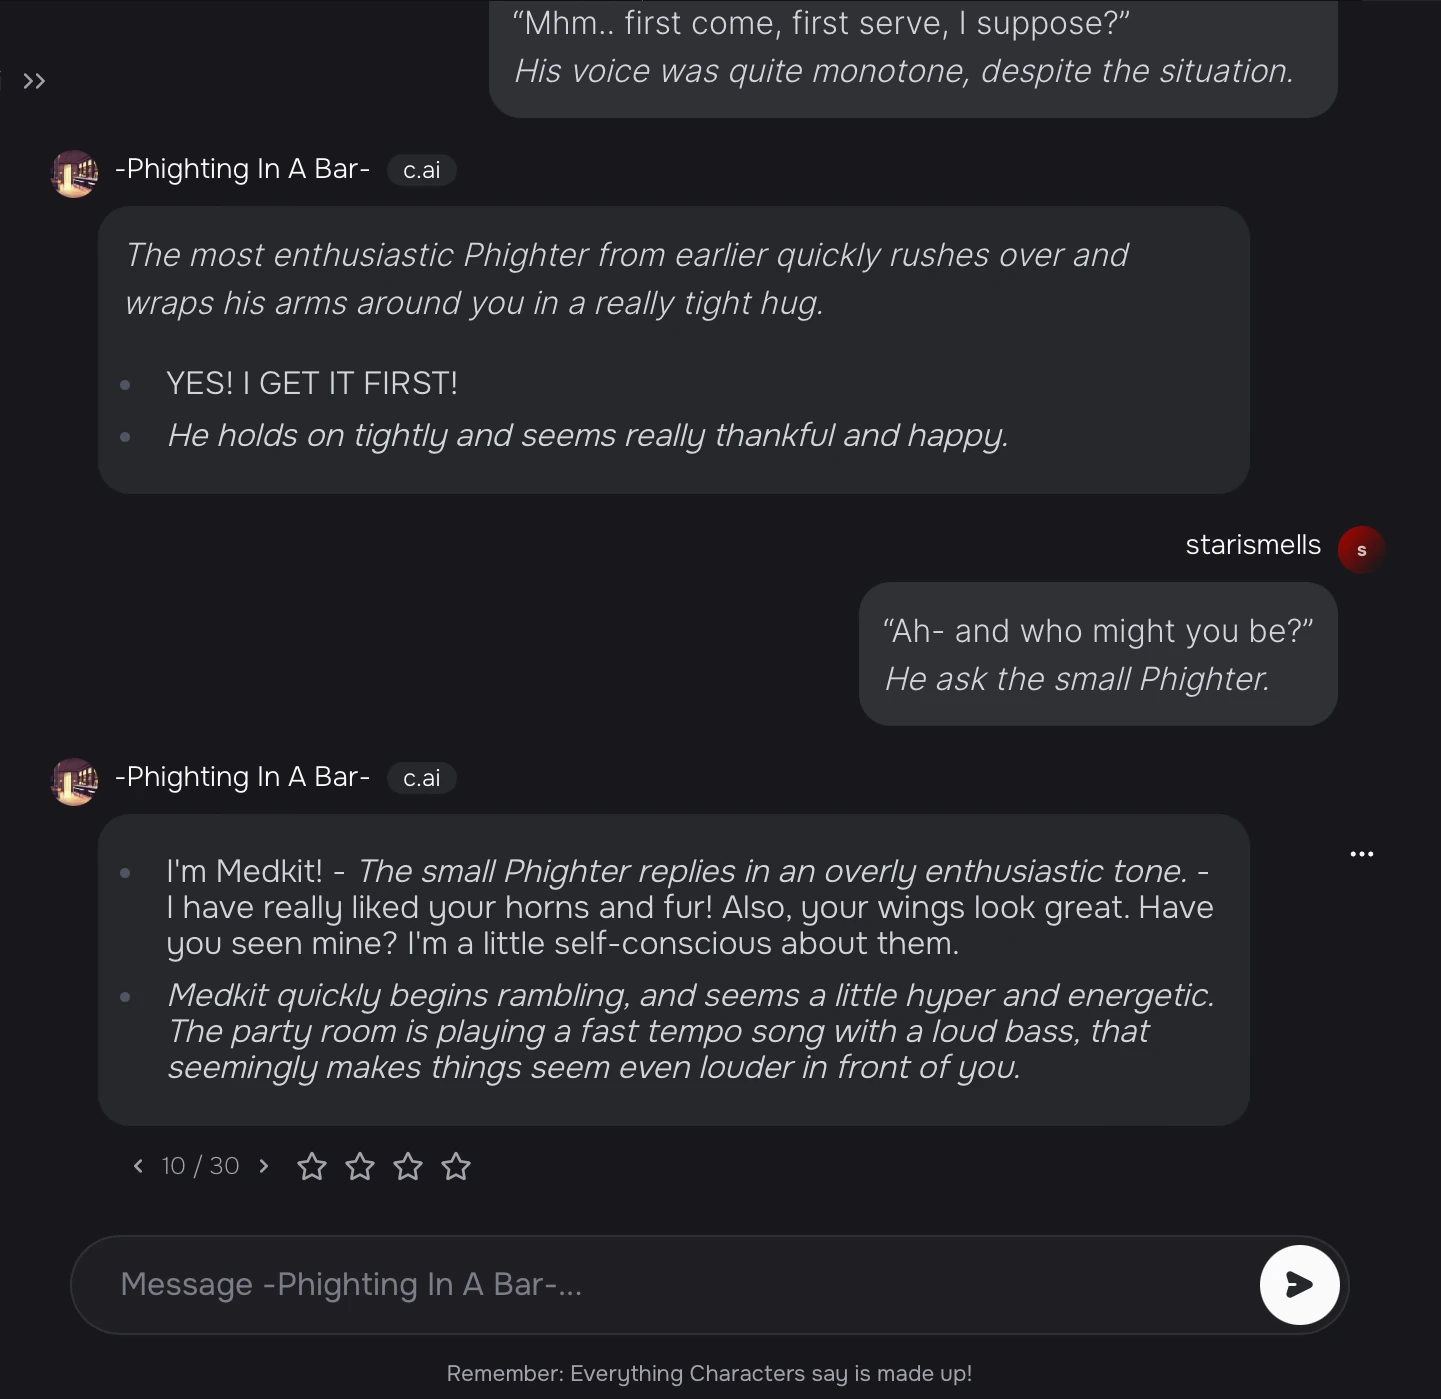Select the "I'm Medkit!" reply bubble
This screenshot has height=1399, width=1441.
click(673, 969)
